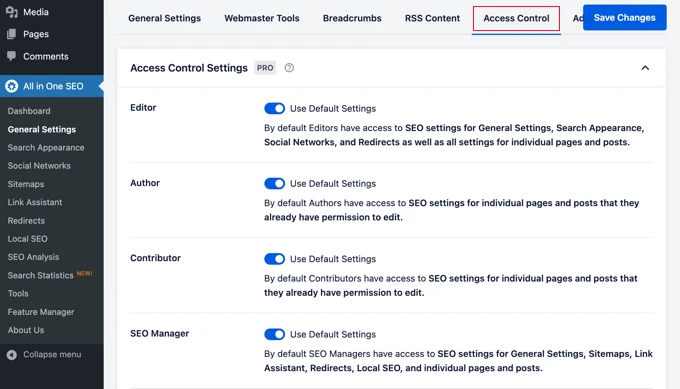Go to the AIOSEO Dashboard
The image size is (680, 389).
(x=29, y=111)
